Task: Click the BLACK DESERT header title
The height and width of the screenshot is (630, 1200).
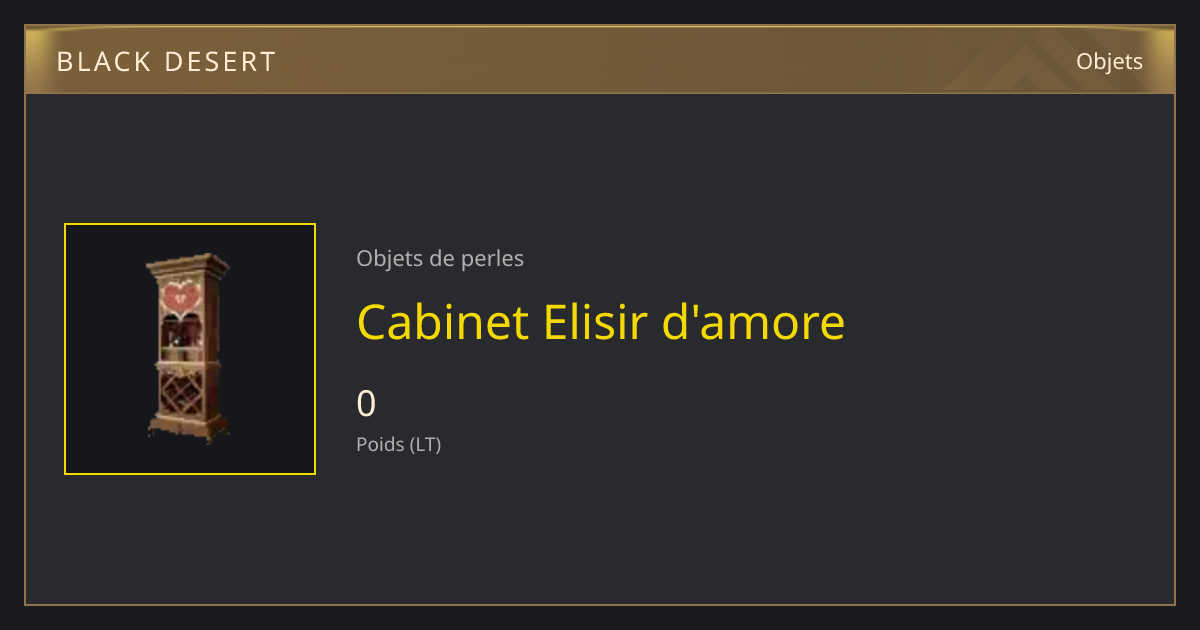Action: pos(166,62)
